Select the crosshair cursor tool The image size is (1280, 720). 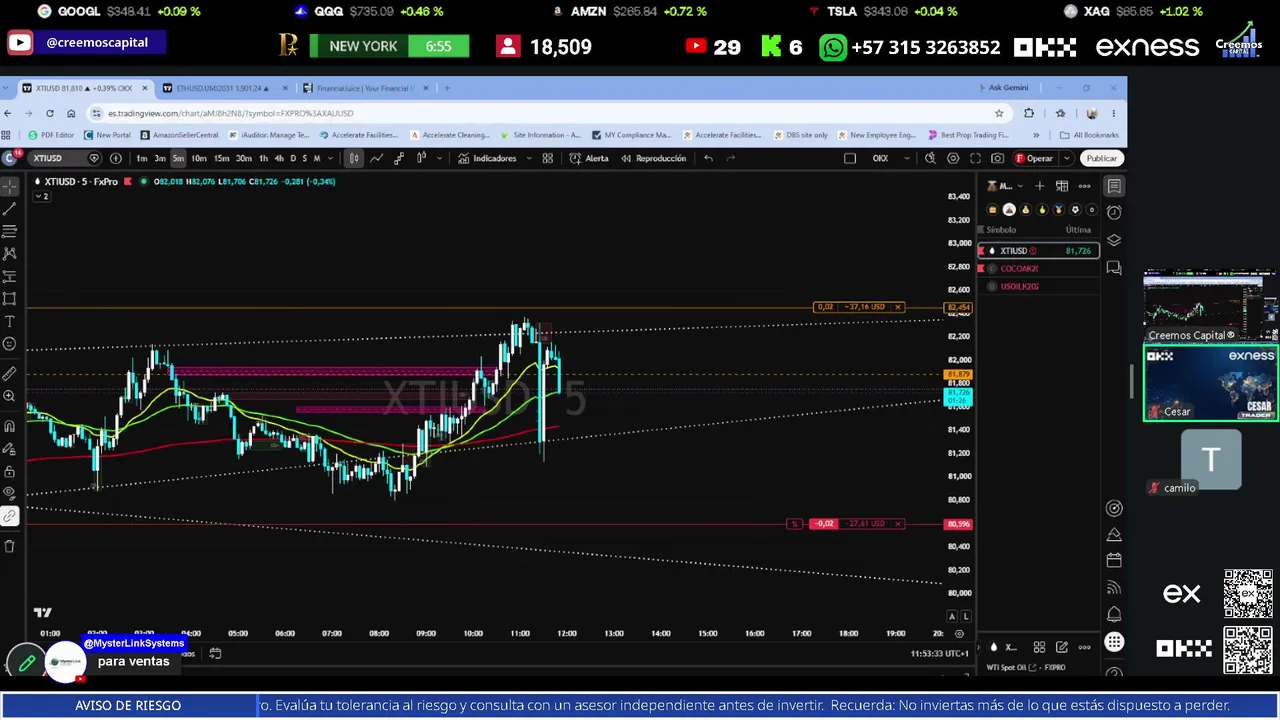[10, 186]
